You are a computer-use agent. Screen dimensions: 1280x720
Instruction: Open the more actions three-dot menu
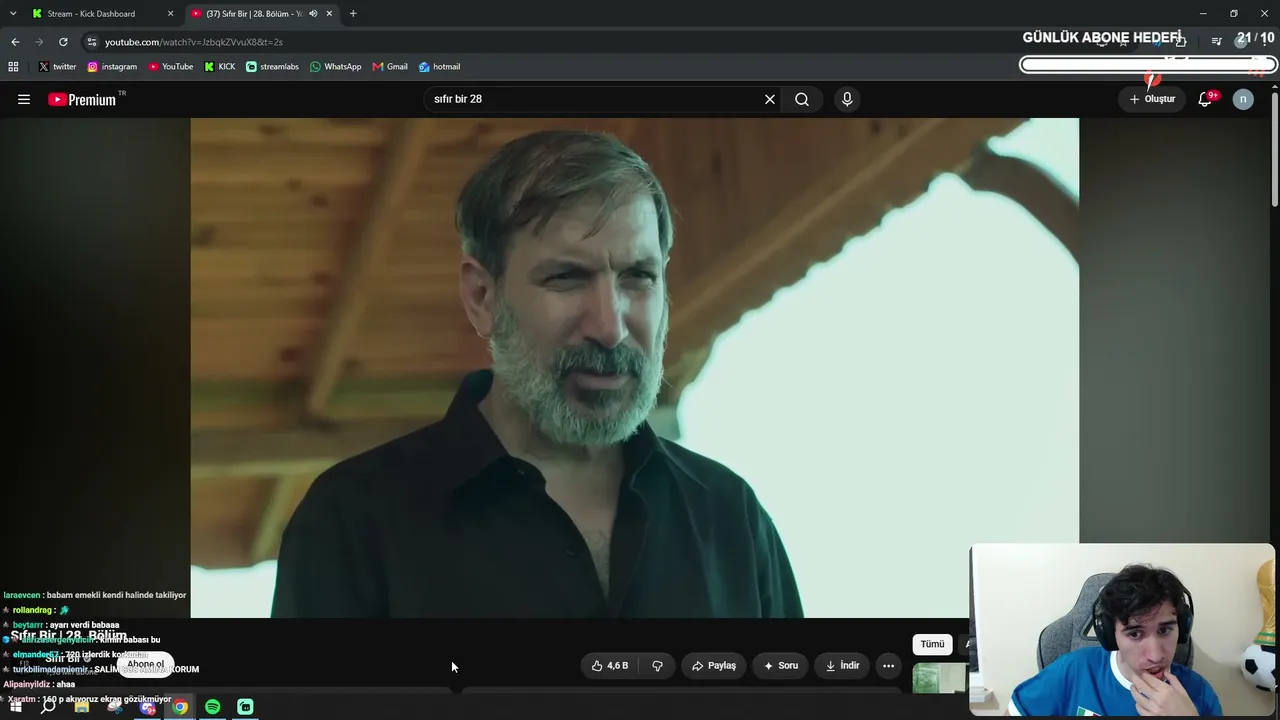point(888,666)
